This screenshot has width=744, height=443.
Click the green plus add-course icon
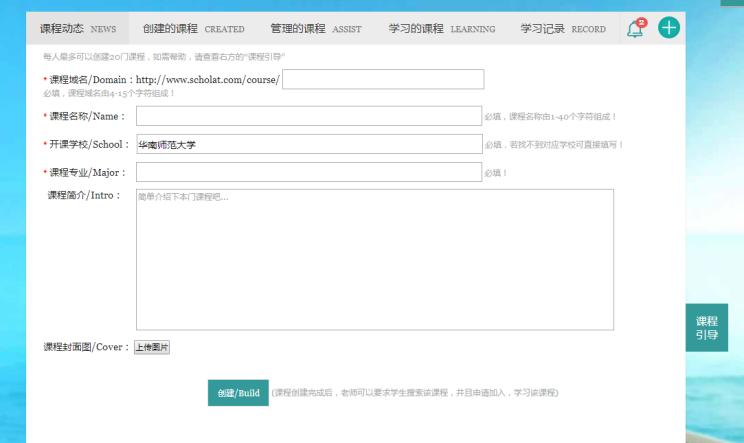click(x=667, y=29)
